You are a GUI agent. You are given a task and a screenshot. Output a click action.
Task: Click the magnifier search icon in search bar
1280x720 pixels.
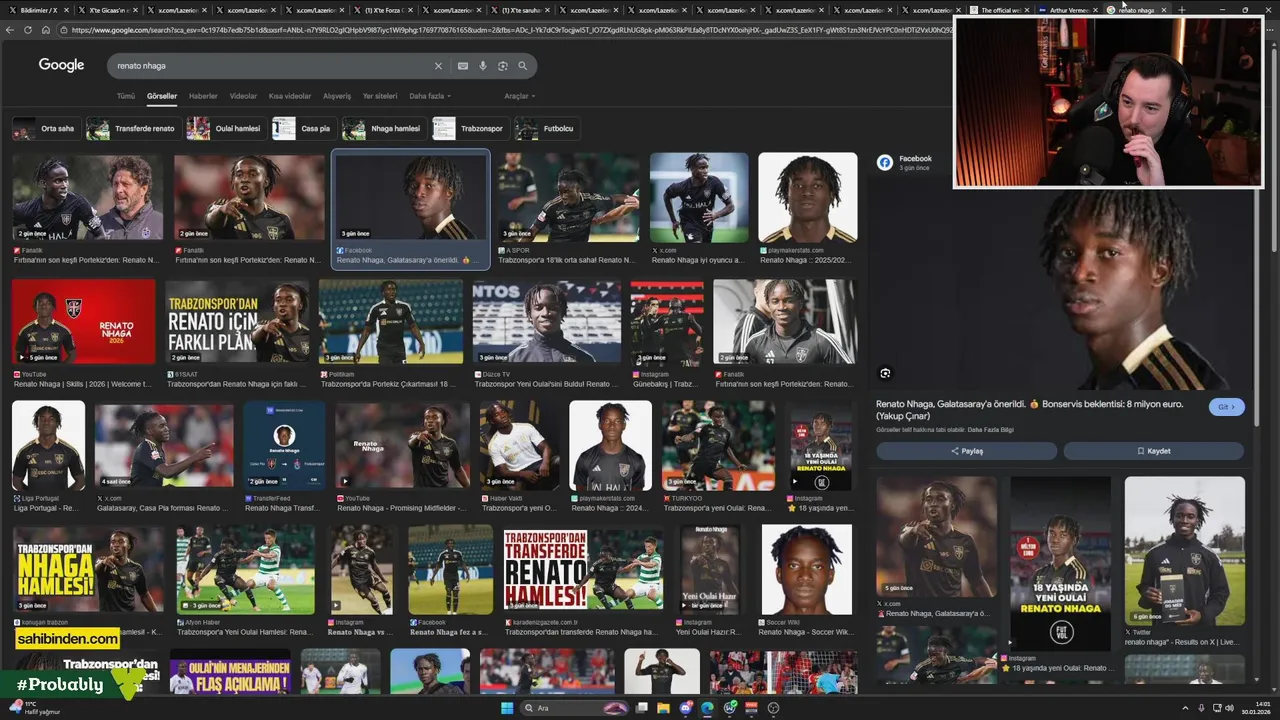(522, 66)
